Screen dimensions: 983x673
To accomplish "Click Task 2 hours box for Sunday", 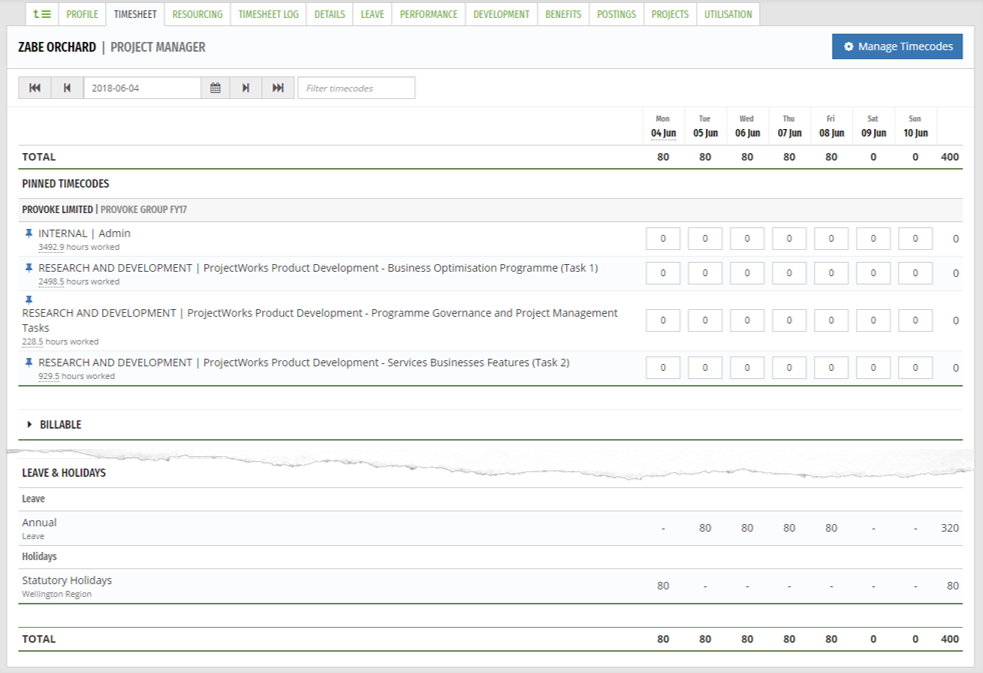I will [x=915, y=368].
